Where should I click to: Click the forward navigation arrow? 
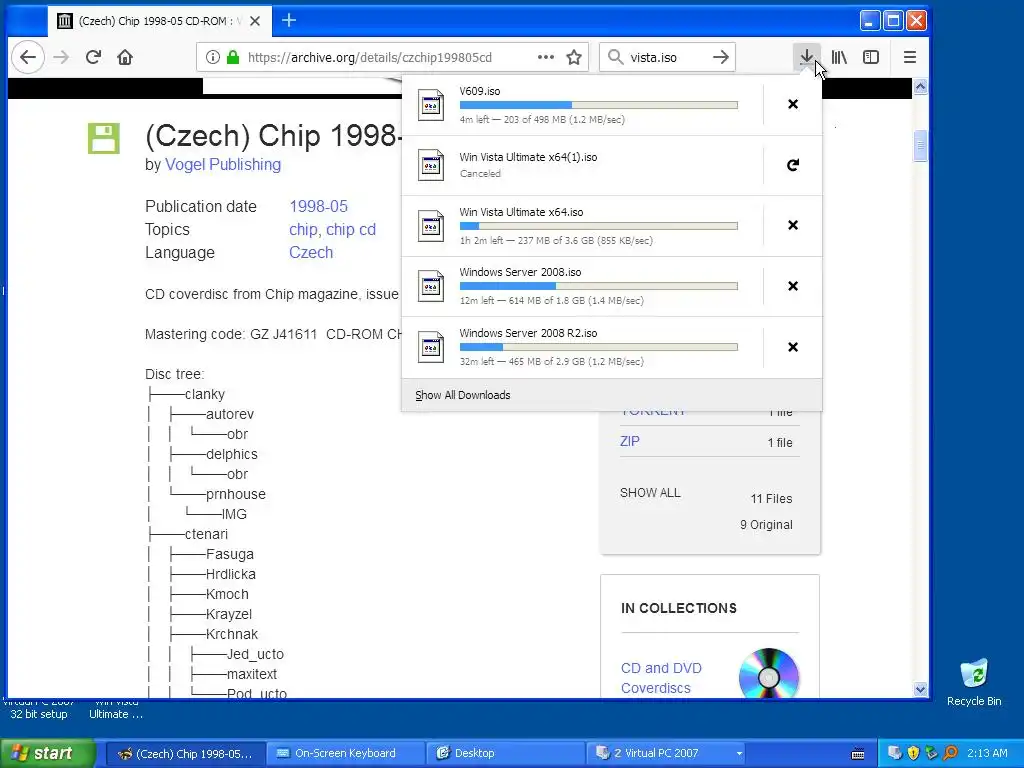point(61,57)
